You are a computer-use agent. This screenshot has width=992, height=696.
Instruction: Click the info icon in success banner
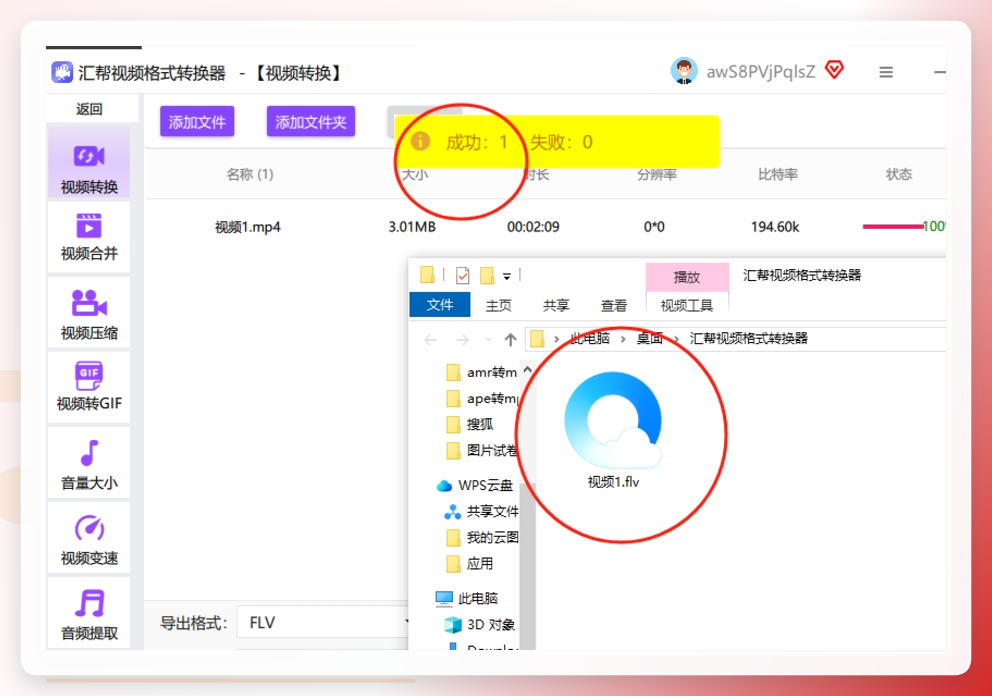(420, 141)
